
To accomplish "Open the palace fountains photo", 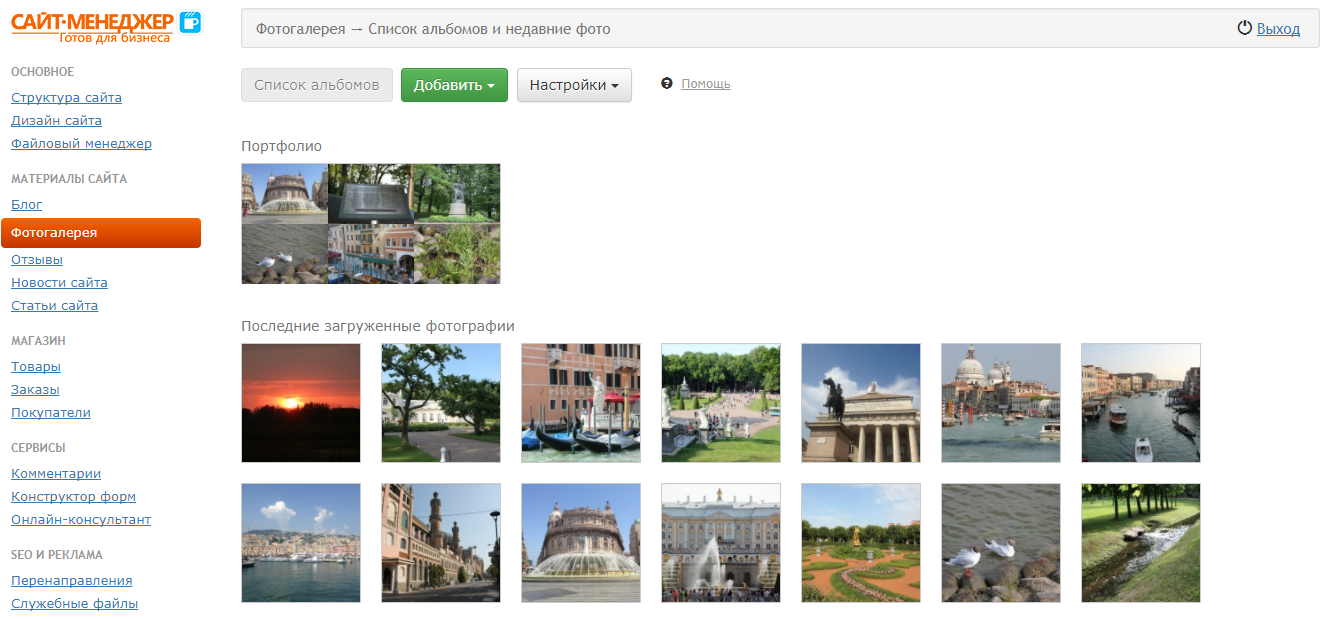I will pyautogui.click(x=721, y=543).
